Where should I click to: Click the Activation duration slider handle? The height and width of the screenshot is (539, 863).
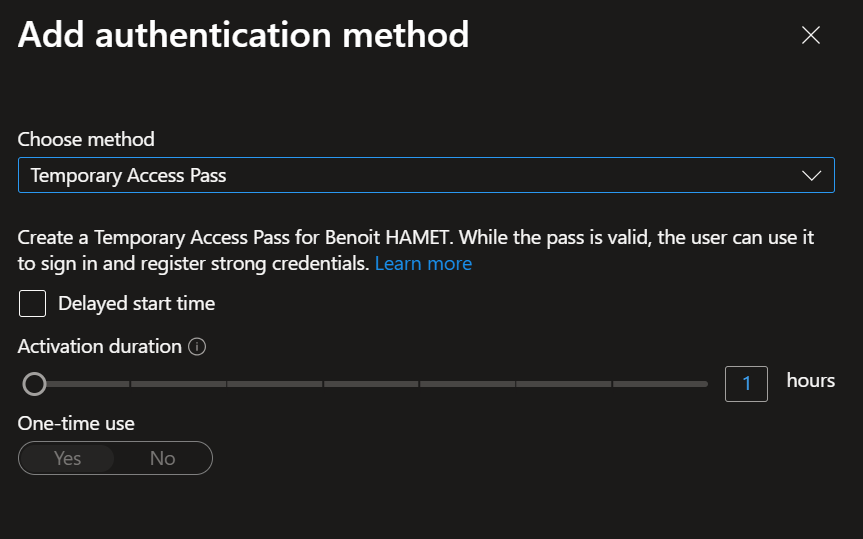click(x=35, y=383)
